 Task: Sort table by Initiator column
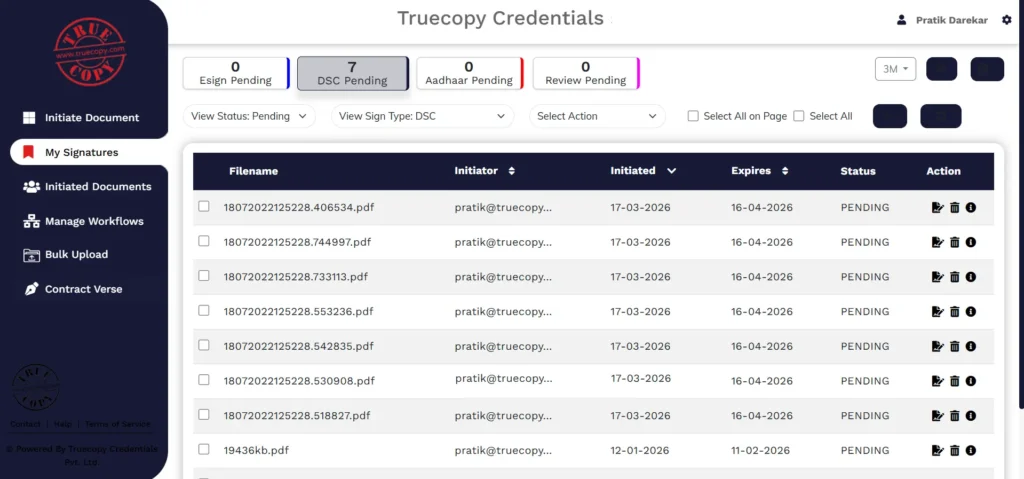pyautogui.click(x=511, y=171)
